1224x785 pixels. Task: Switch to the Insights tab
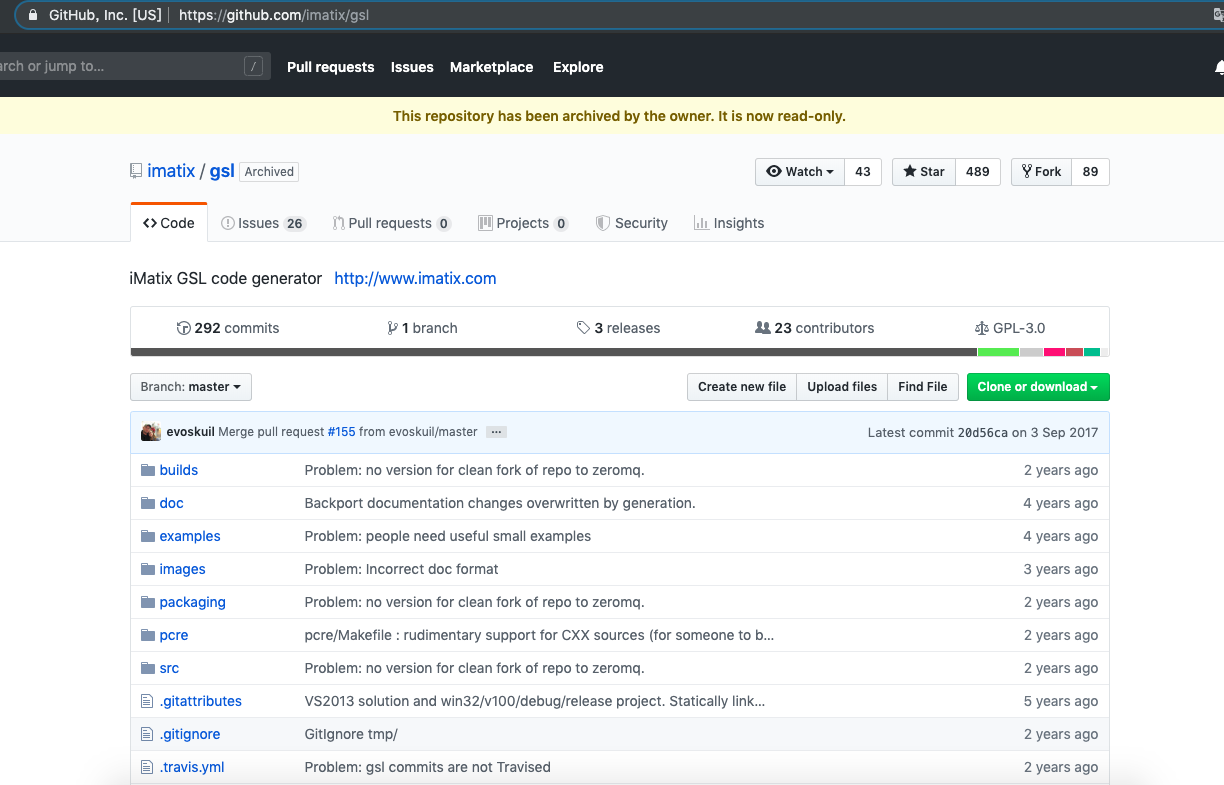tap(729, 223)
